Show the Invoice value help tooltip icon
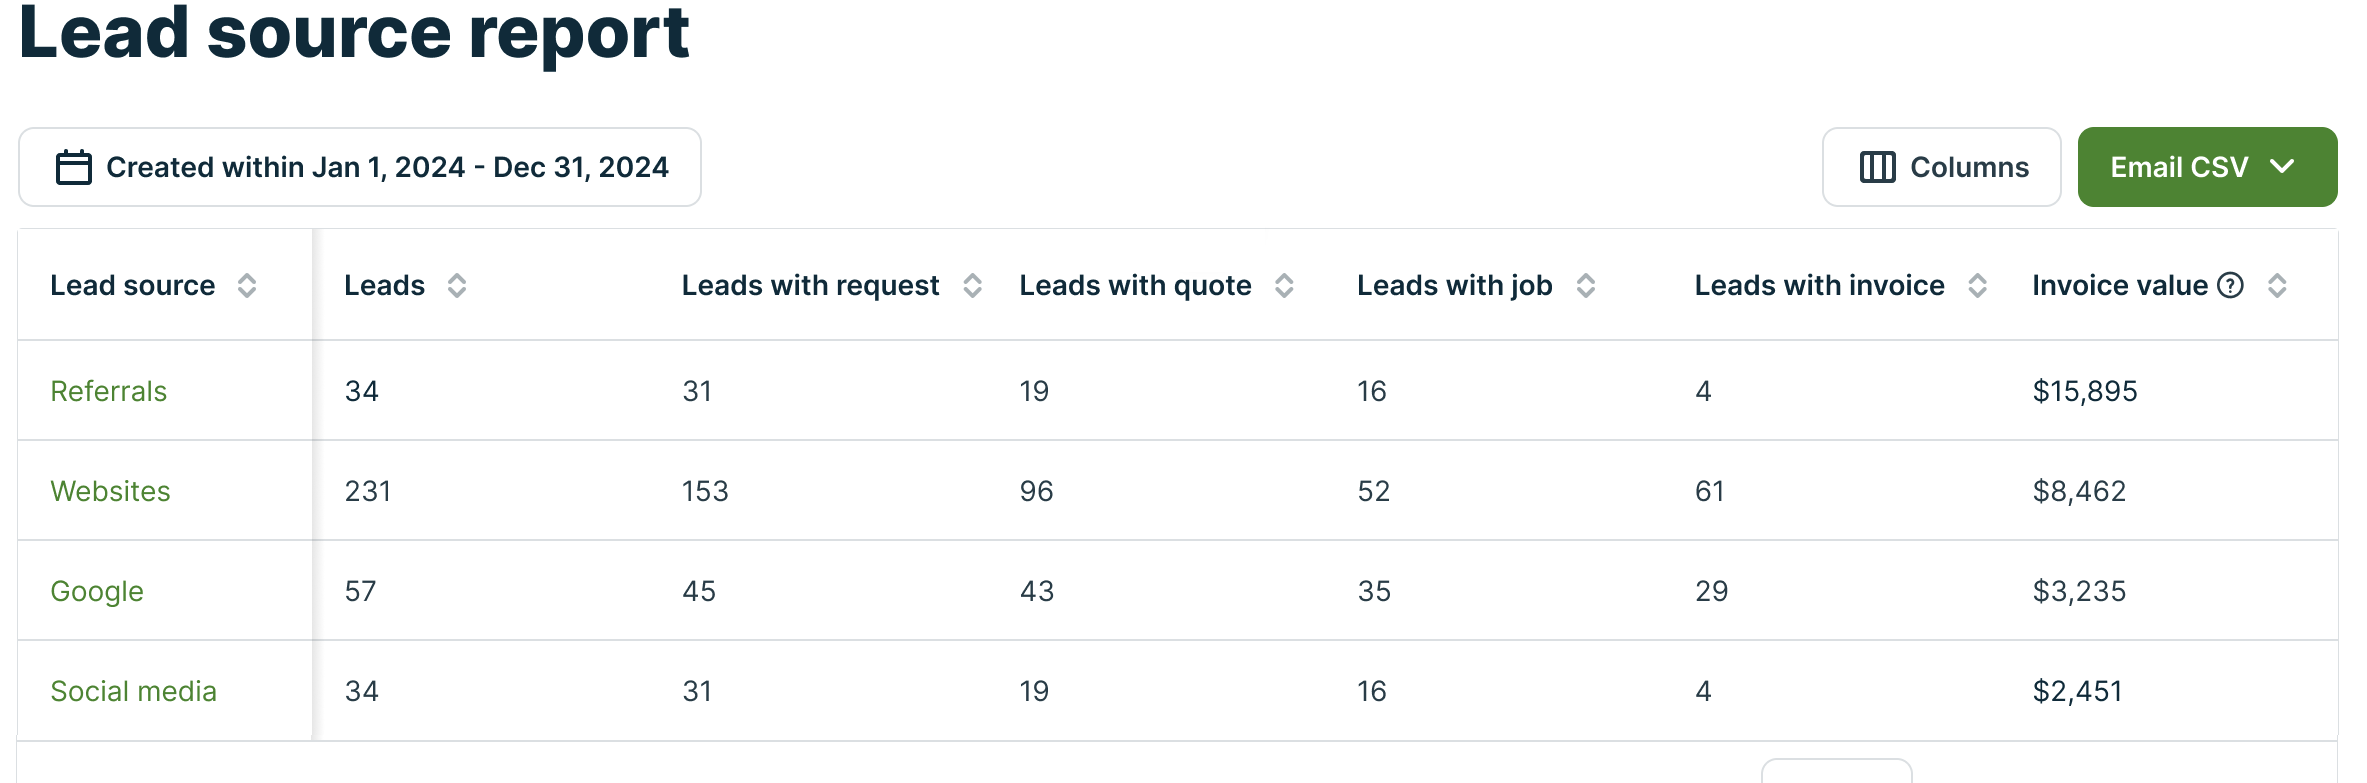Image resolution: width=2367 pixels, height=783 pixels. 2230,286
